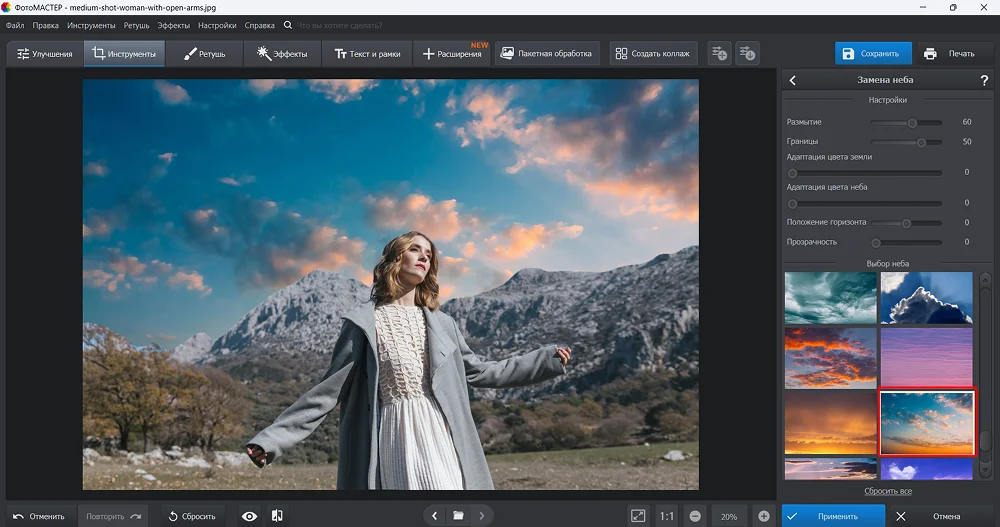Go to previous photo arrow

(x=435, y=516)
